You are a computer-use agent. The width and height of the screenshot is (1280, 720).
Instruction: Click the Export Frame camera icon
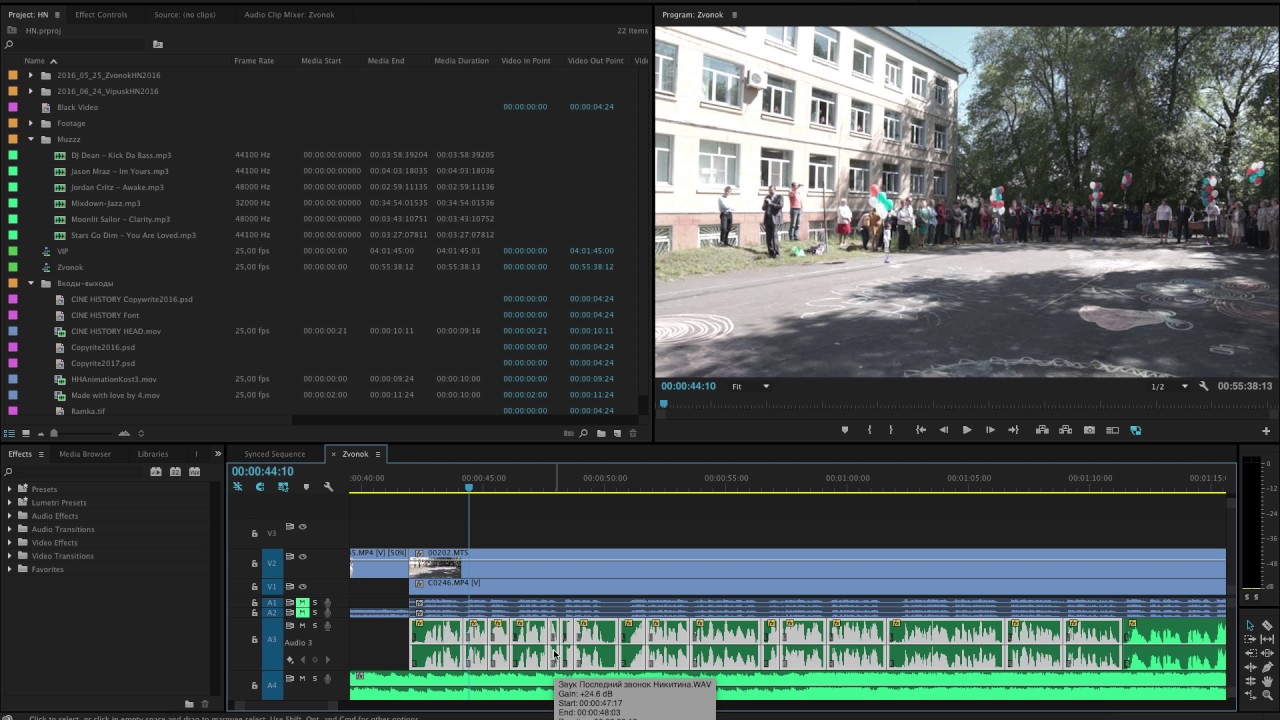point(1089,430)
